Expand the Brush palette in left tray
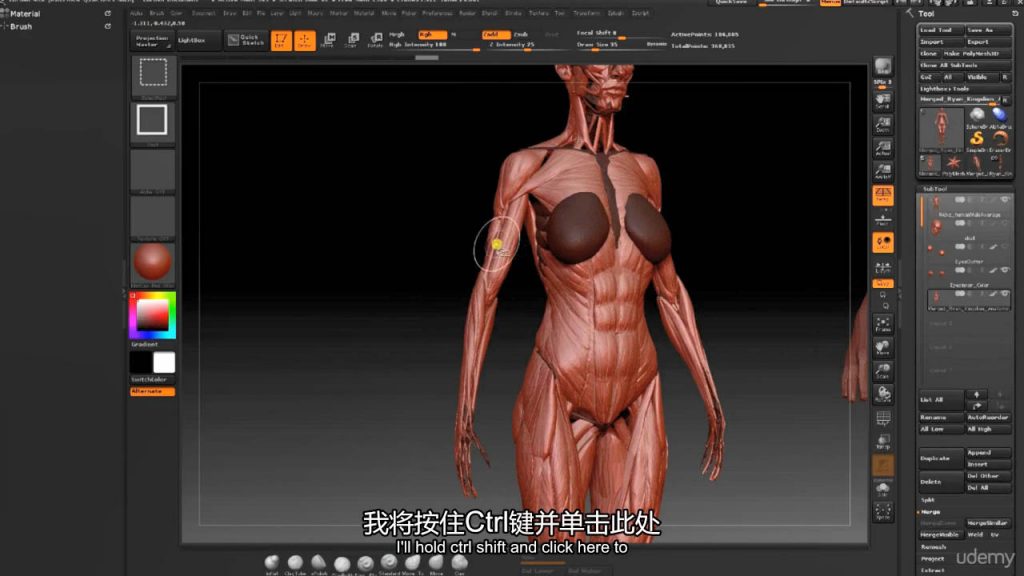Image resolution: width=1024 pixels, height=576 pixels. pos(21,27)
